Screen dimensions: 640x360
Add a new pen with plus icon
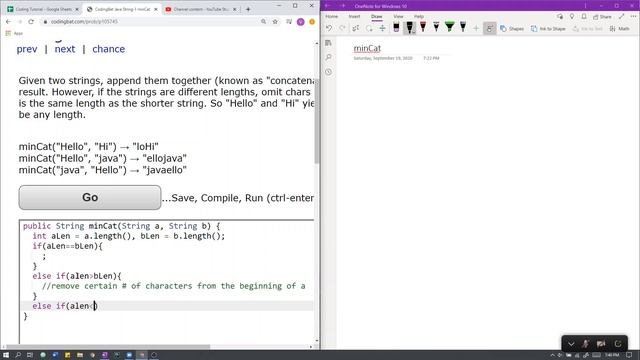pyautogui.click(x=476, y=28)
